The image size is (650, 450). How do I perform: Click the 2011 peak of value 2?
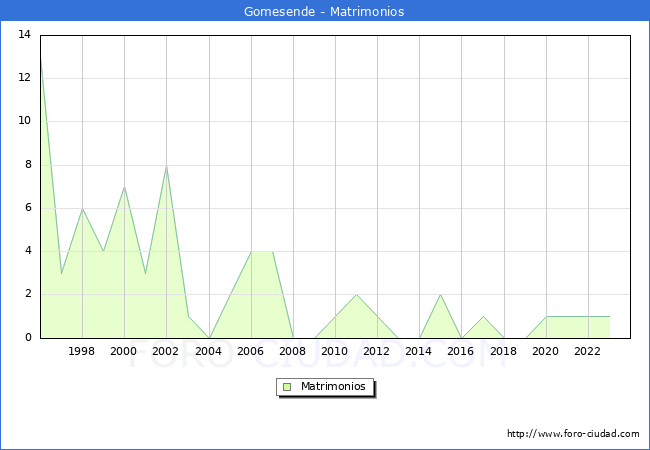356,295
